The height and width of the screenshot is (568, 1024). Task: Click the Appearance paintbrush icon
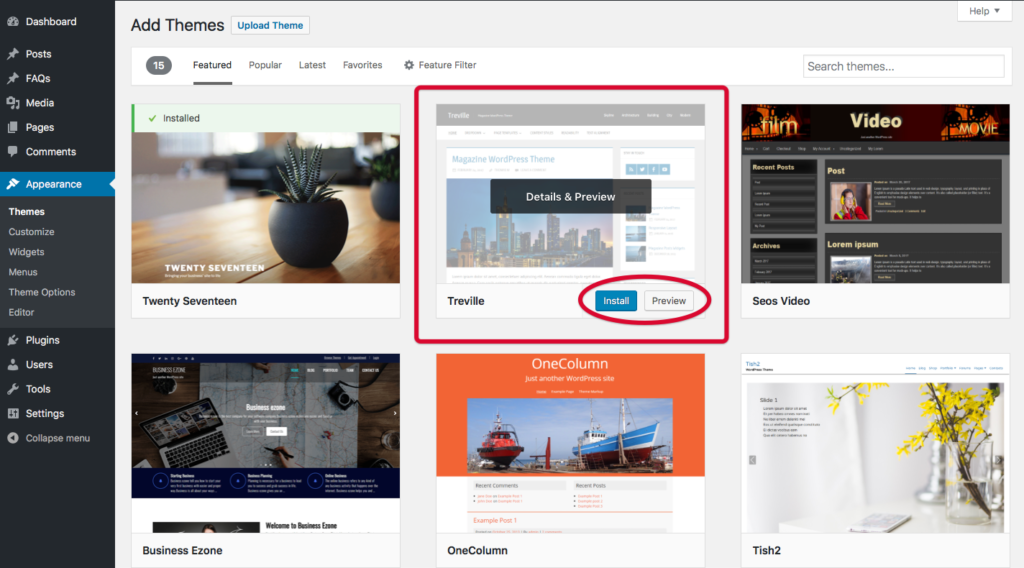(x=13, y=184)
